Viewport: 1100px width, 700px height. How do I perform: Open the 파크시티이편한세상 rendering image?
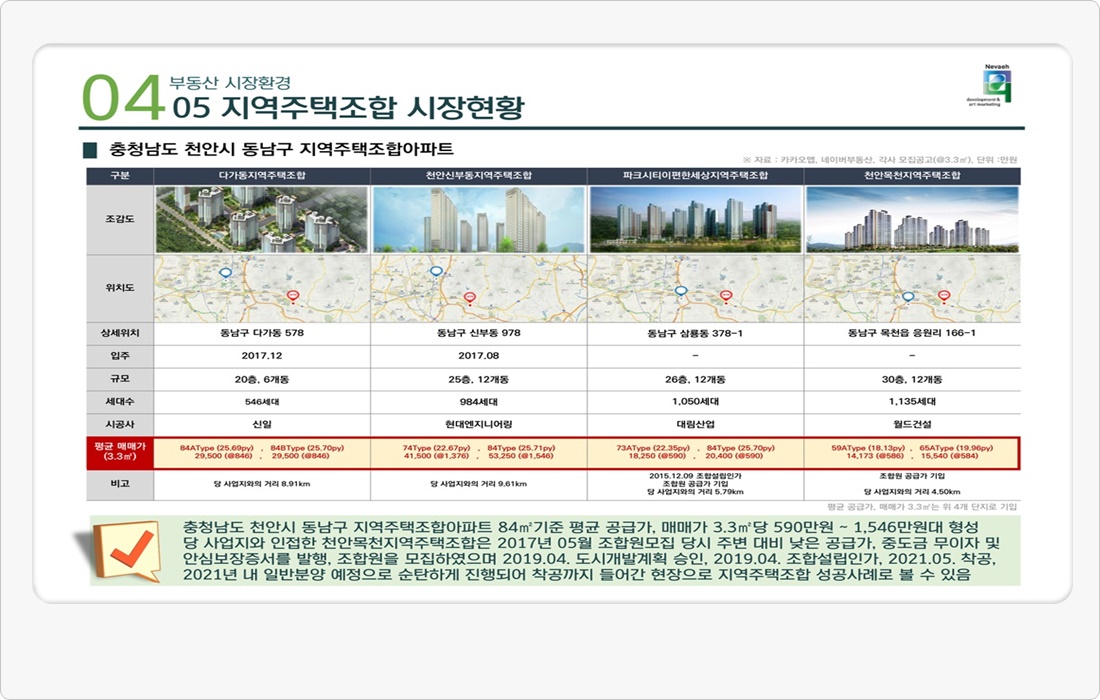(695, 219)
